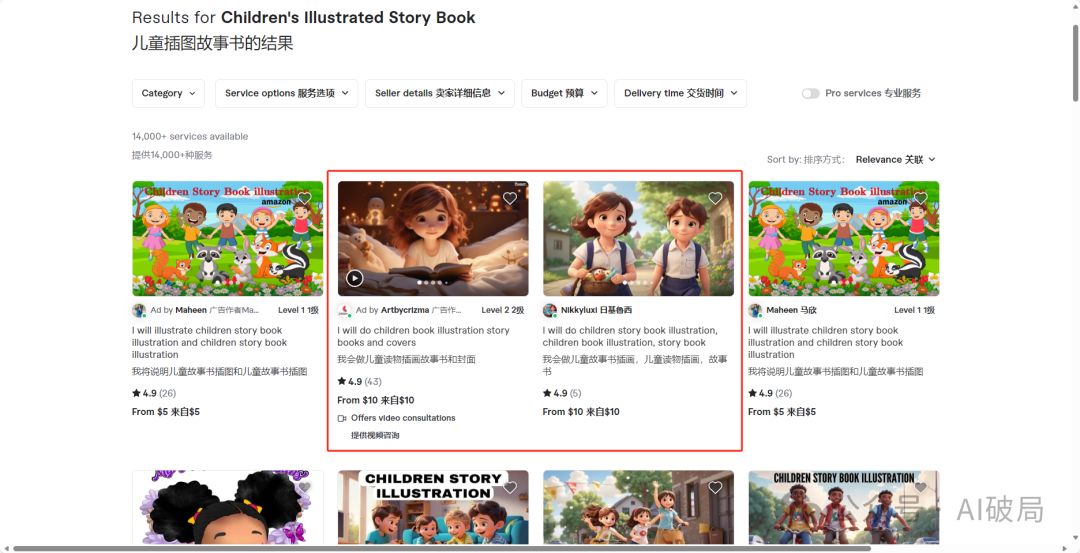This screenshot has width=1080, height=553.
Task: Favorite the bottom-row gig with kids cycling past houses
Action: (x=715, y=488)
